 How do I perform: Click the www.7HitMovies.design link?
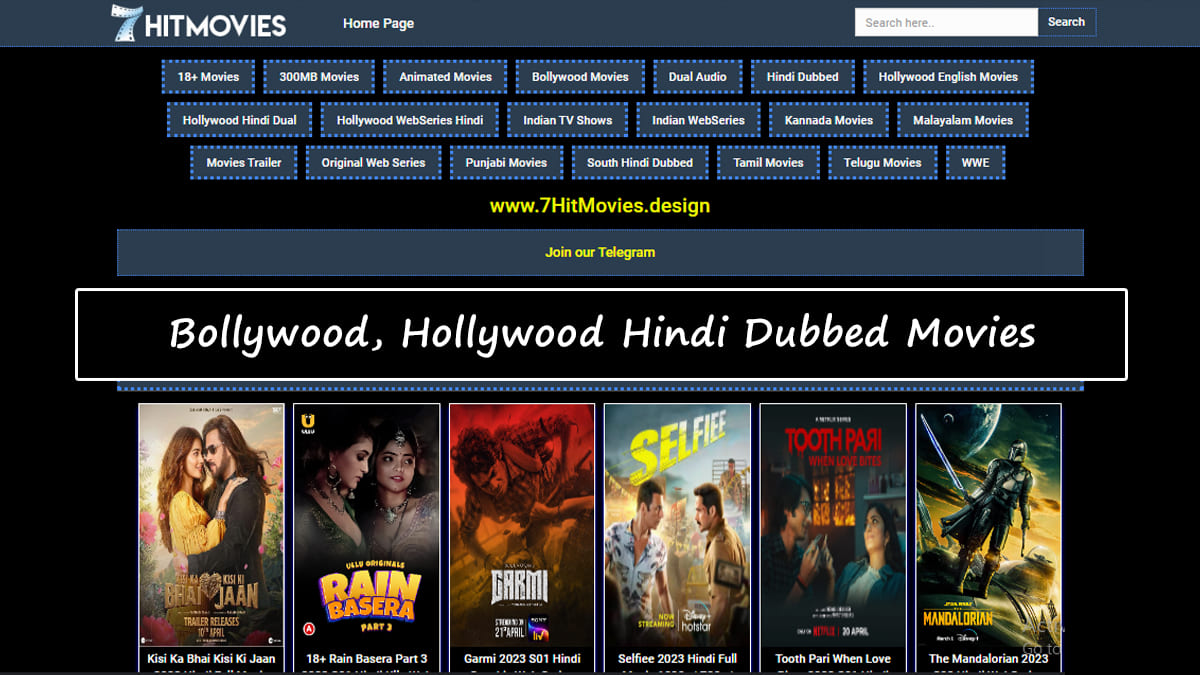600,206
